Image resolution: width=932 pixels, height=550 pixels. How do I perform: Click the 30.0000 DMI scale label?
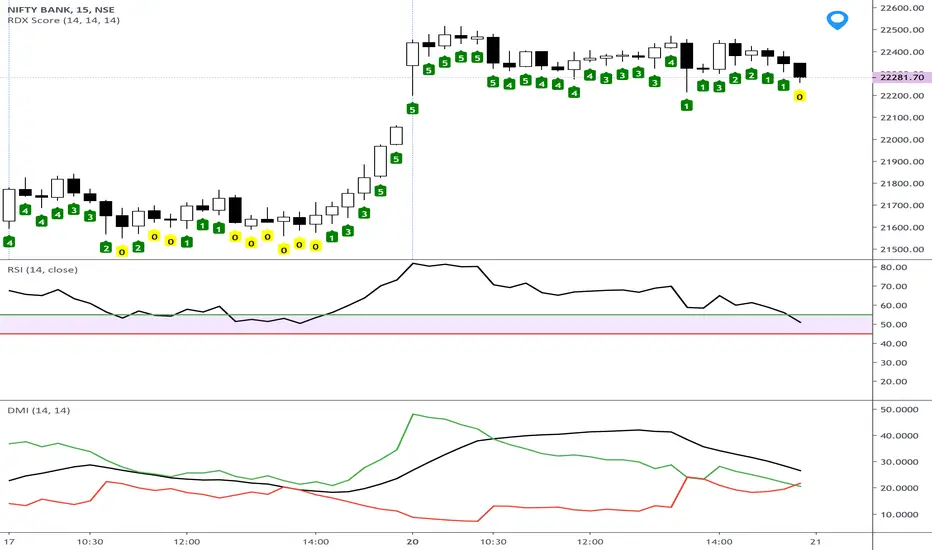(x=899, y=462)
